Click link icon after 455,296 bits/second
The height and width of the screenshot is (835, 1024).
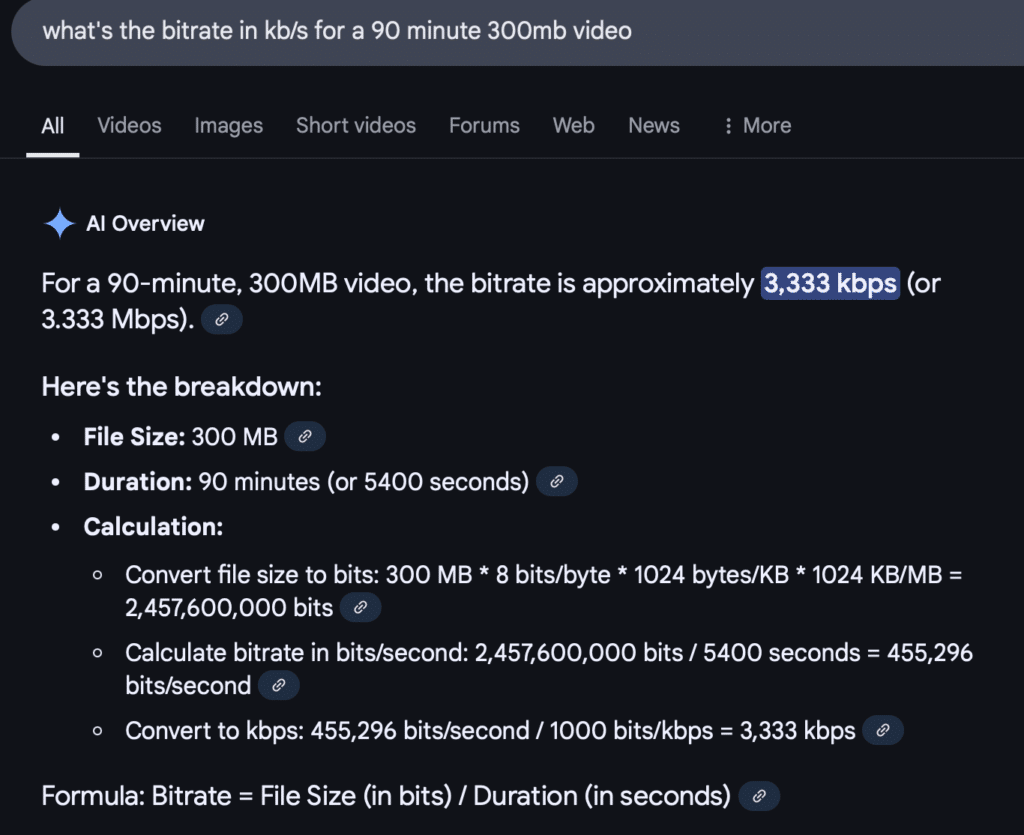click(x=279, y=685)
